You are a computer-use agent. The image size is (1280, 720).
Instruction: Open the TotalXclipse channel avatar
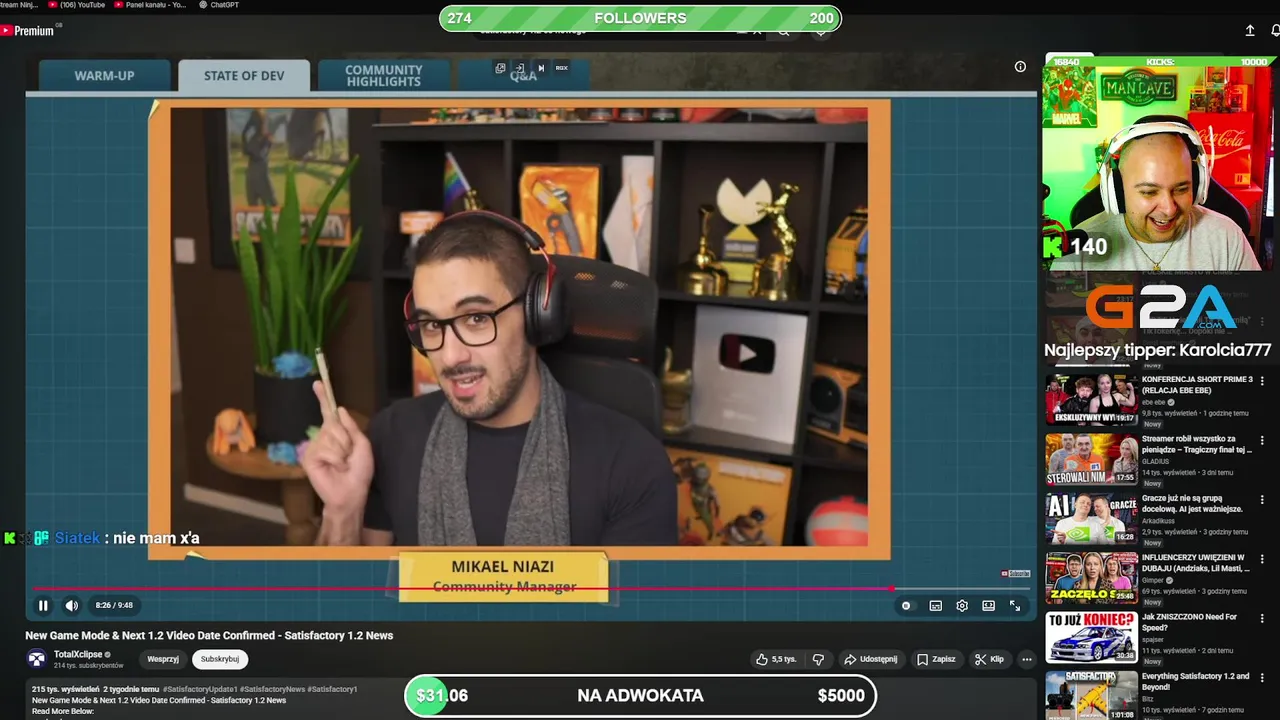(36, 659)
